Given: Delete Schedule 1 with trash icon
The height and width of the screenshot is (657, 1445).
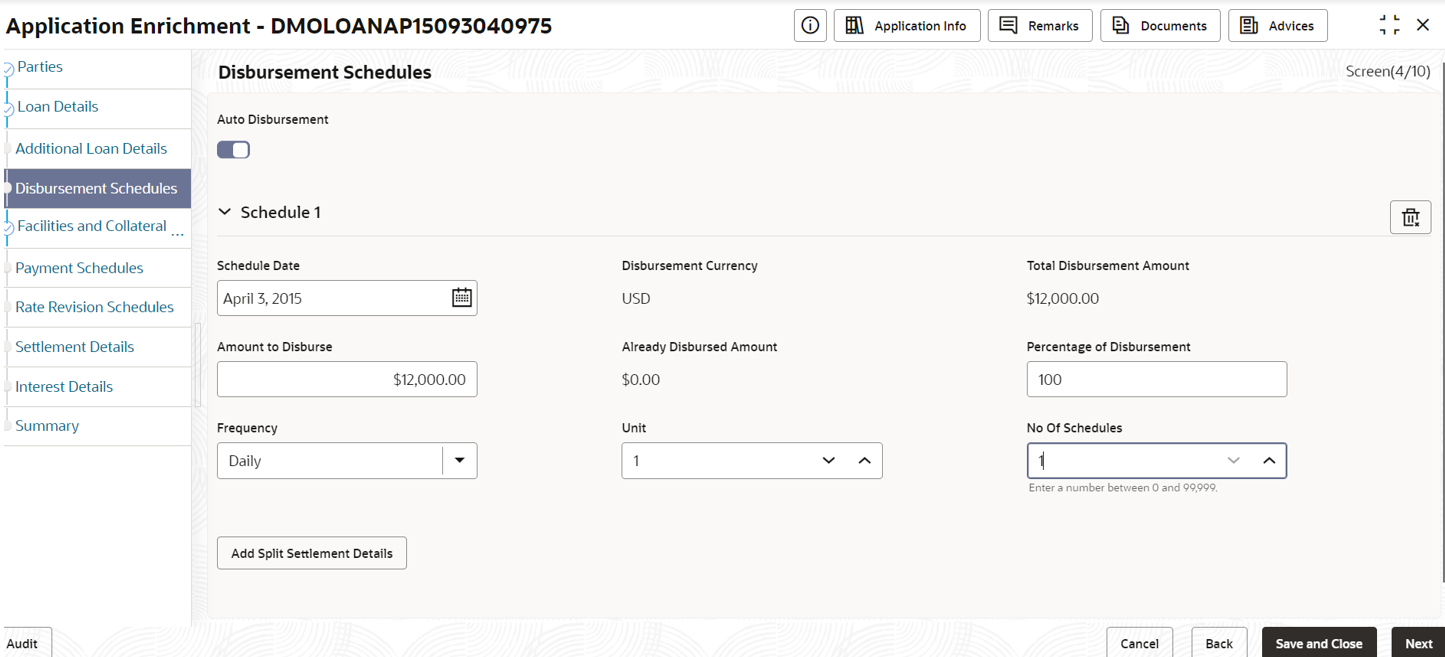Looking at the screenshot, I should (1410, 218).
